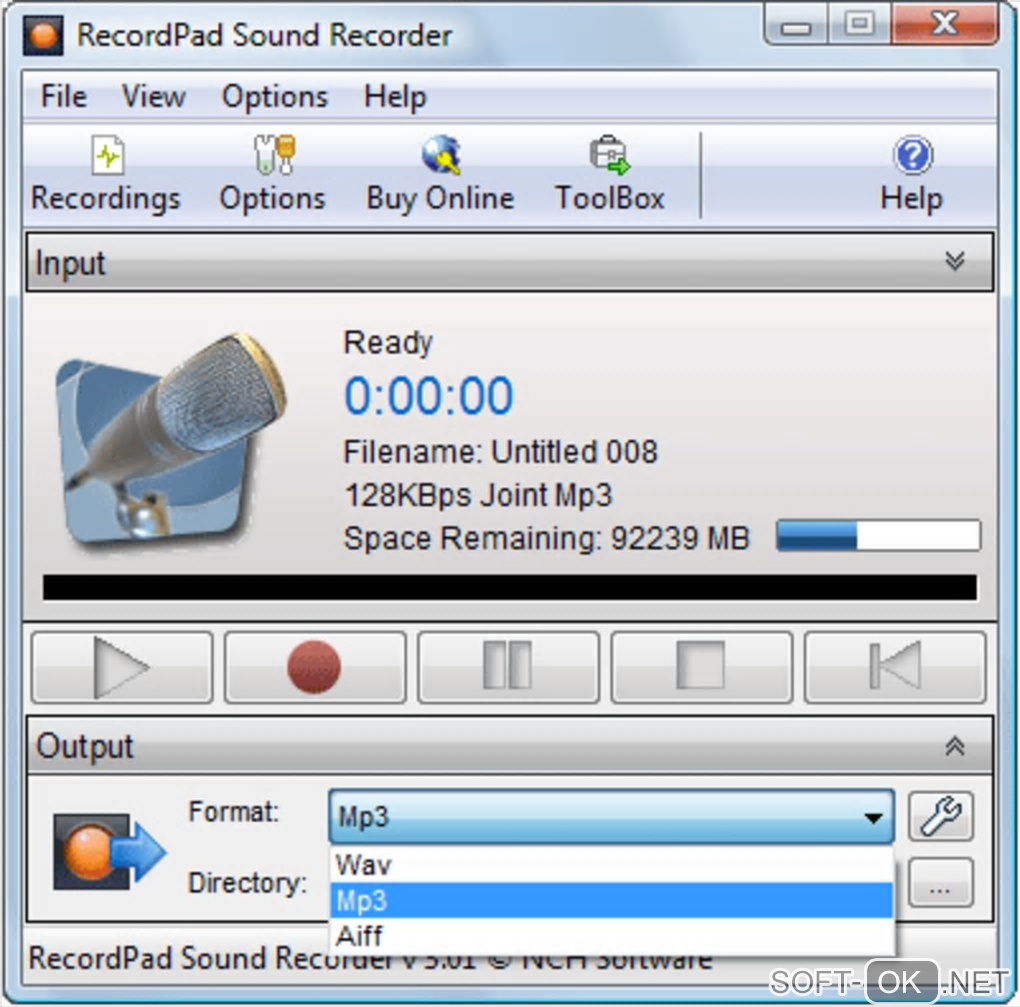Image resolution: width=1020 pixels, height=1007 pixels.
Task: Open the Options menu in menu bar
Action: click(x=275, y=97)
